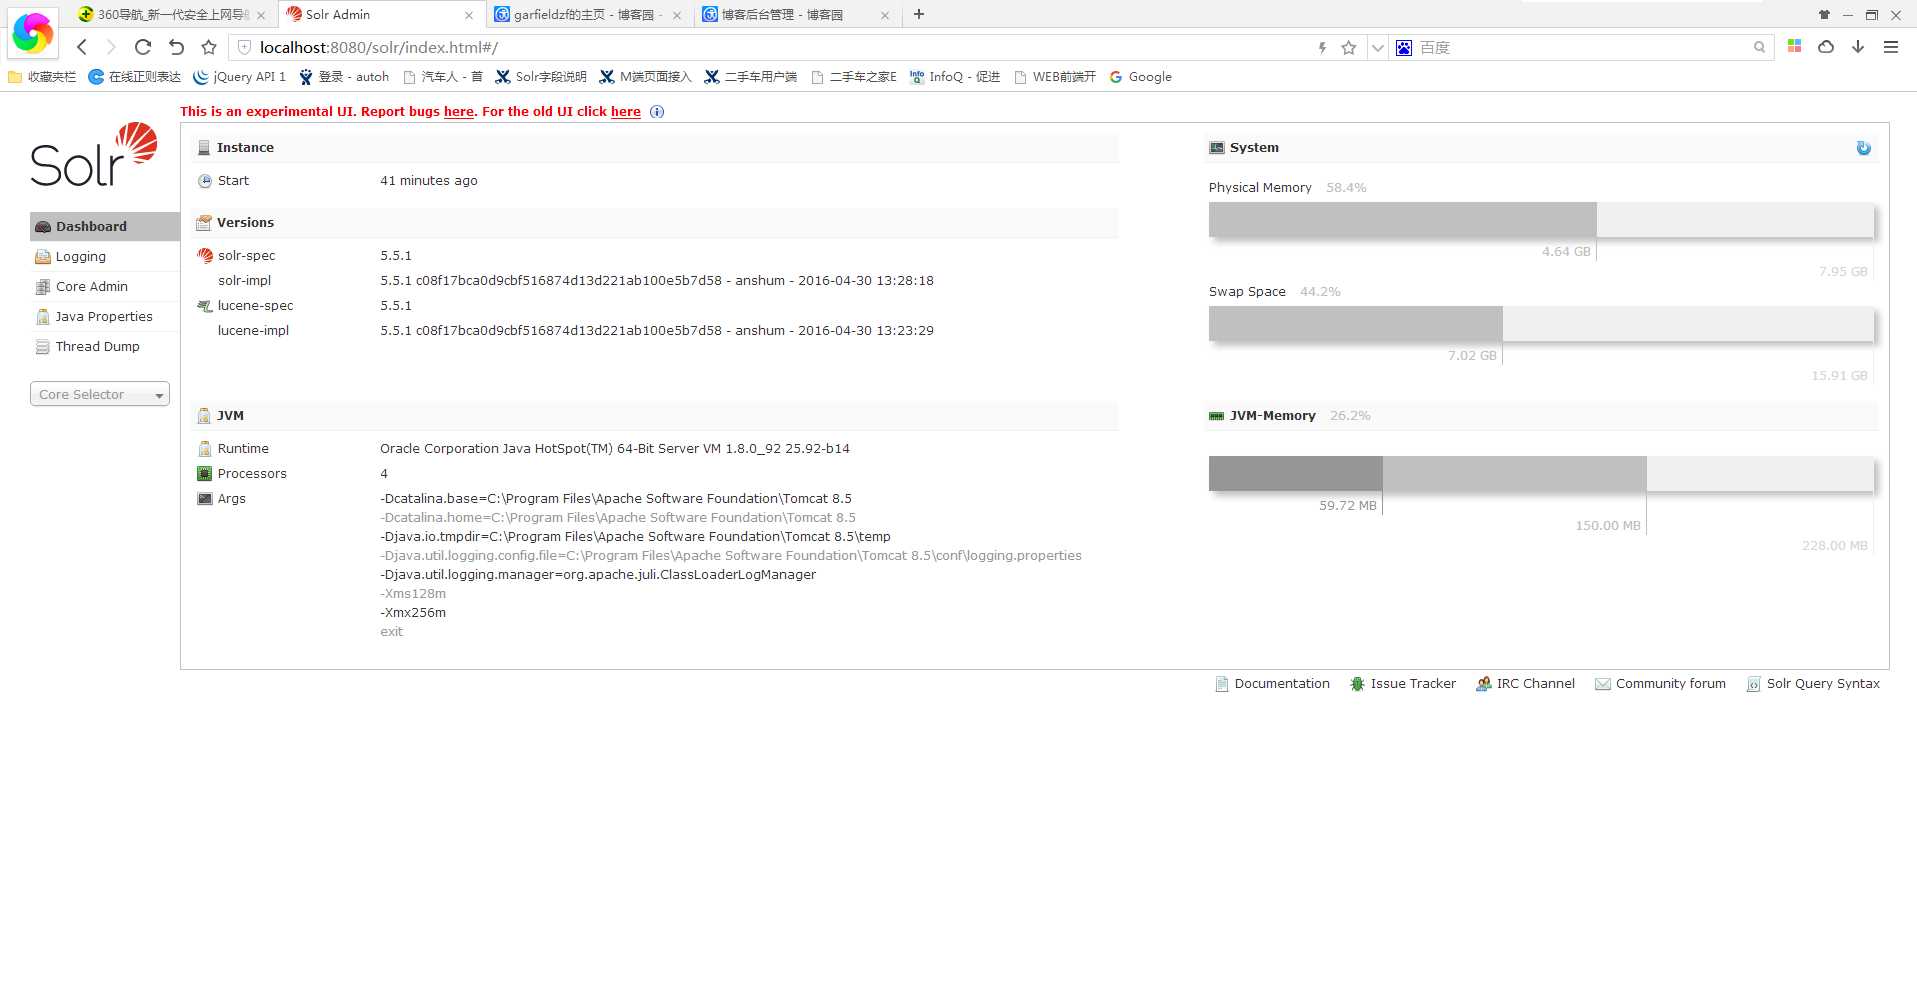Click the Java Properties sidebar icon

click(x=43, y=317)
